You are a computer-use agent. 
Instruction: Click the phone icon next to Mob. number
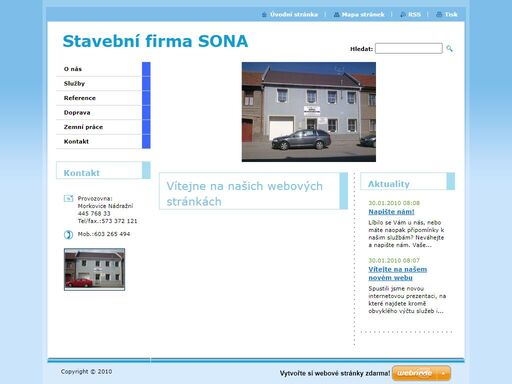click(68, 235)
